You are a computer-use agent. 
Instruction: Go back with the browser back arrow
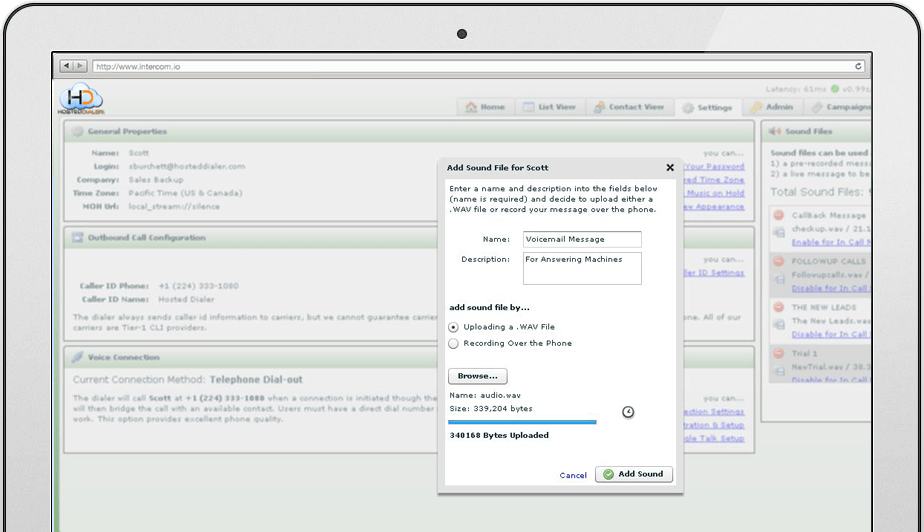coord(67,66)
